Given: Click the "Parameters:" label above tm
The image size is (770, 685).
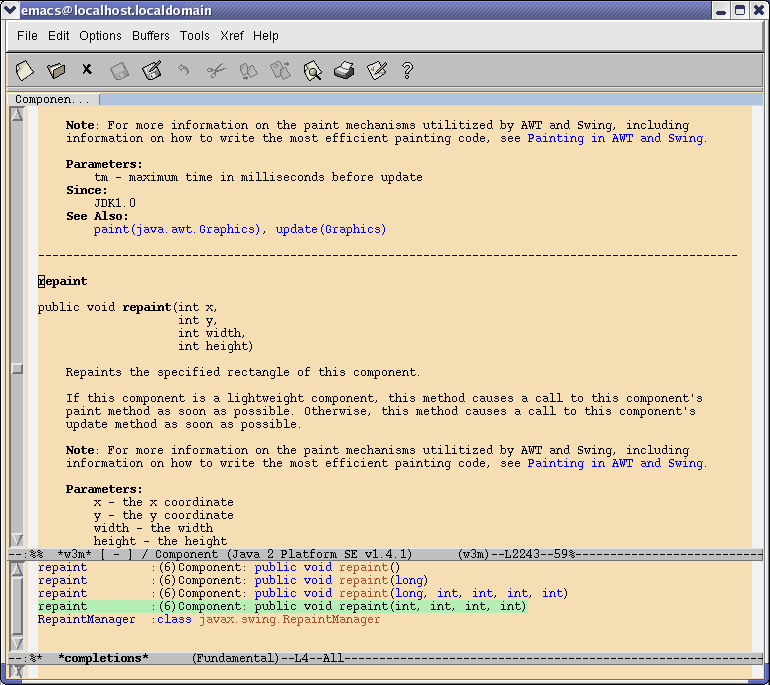Looking at the screenshot, I should (104, 164).
